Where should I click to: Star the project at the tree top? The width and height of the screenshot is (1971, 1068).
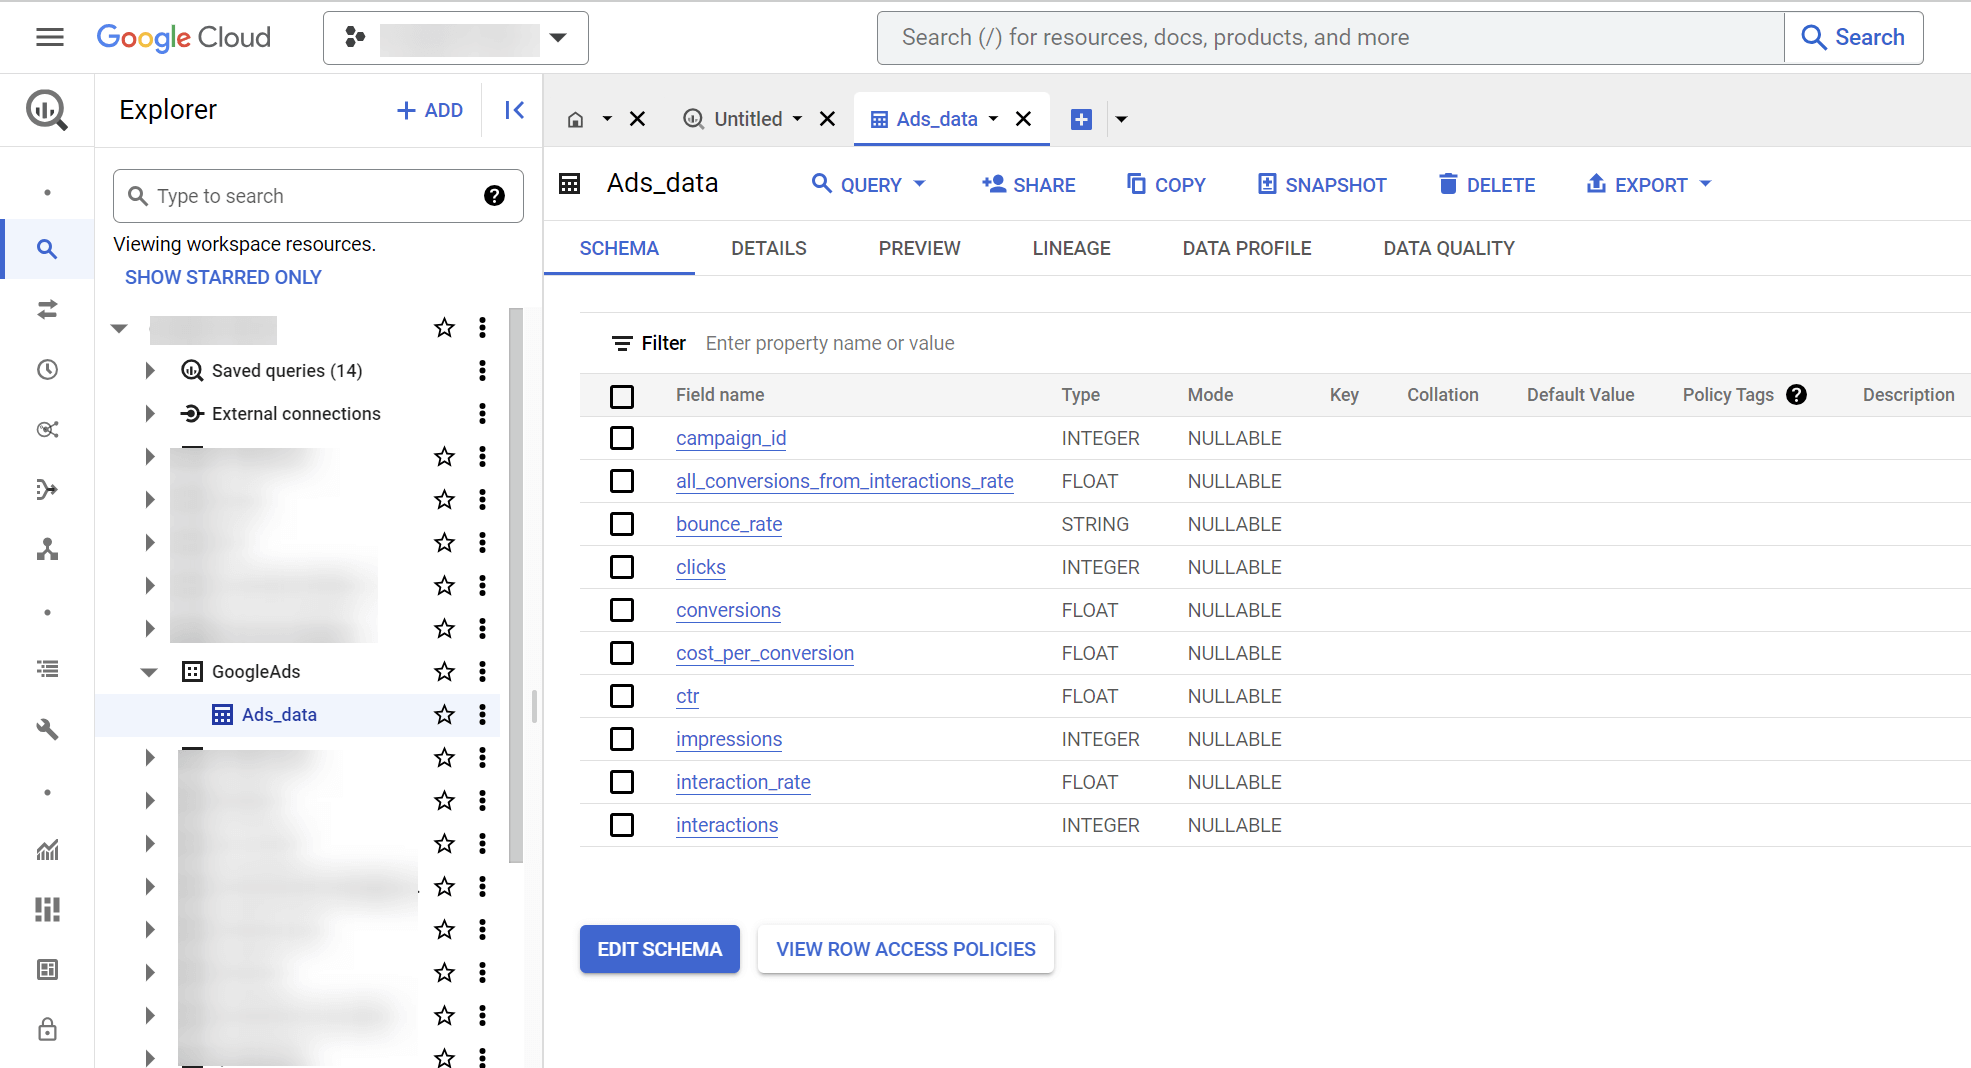tap(444, 327)
